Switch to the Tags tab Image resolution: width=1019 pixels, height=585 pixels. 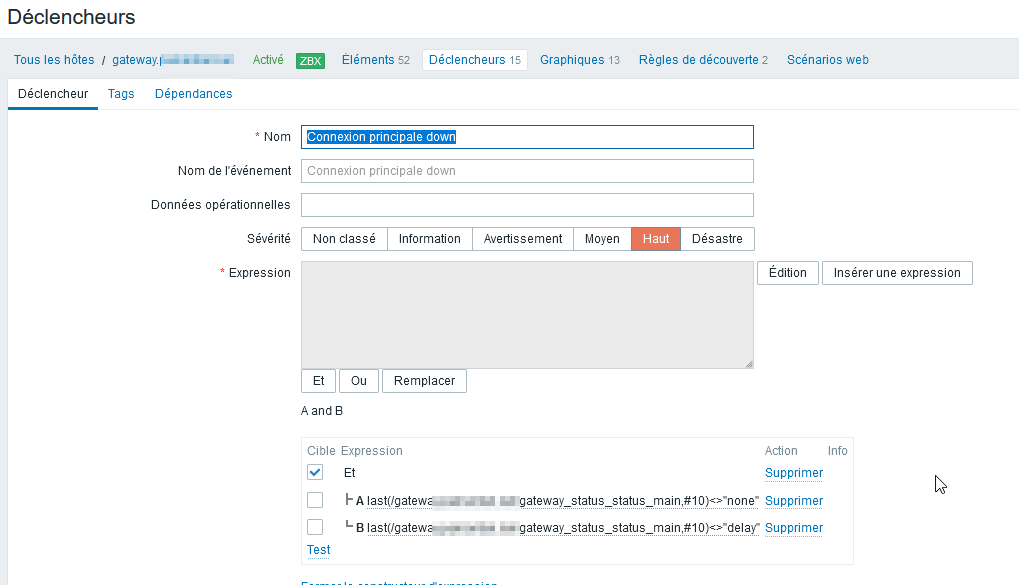pyautogui.click(x=121, y=94)
